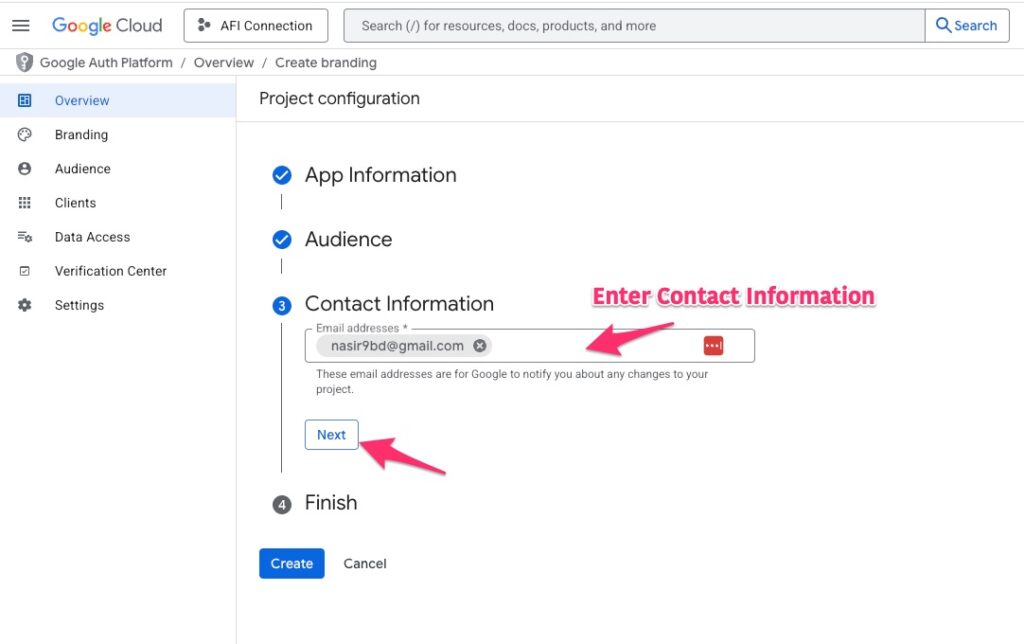Click the Google Cloud logo
The width and height of the screenshot is (1024, 644).
(x=107, y=26)
